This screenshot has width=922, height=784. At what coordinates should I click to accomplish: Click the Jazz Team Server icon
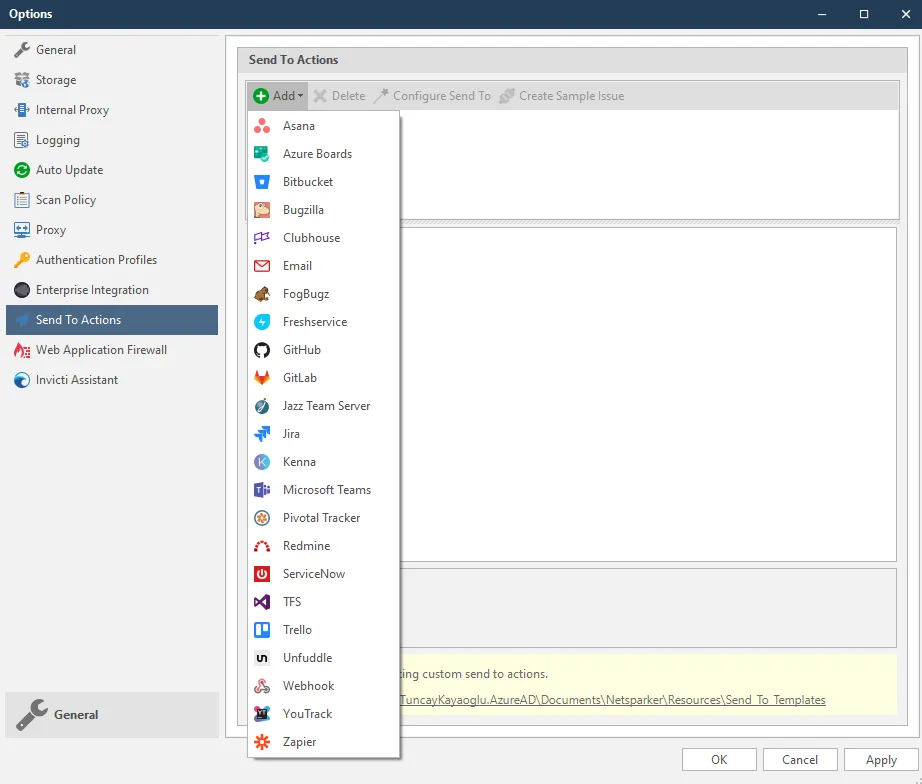[262, 406]
